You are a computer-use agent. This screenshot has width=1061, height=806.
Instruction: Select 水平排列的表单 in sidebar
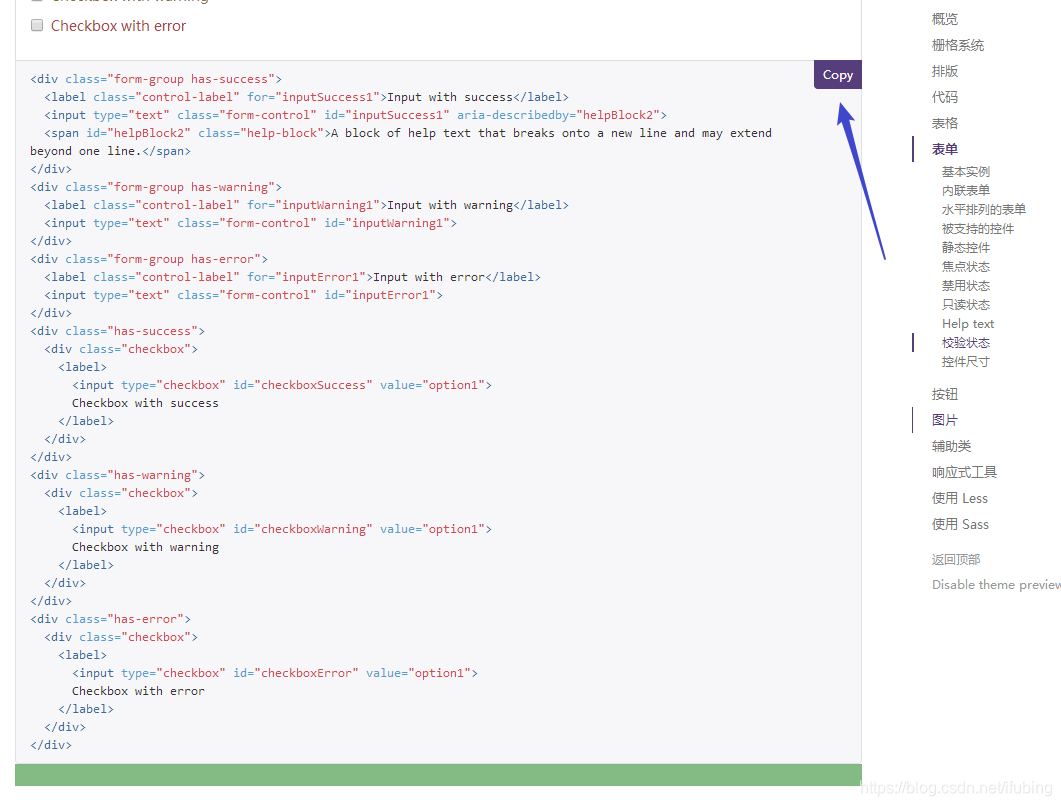tap(984, 210)
